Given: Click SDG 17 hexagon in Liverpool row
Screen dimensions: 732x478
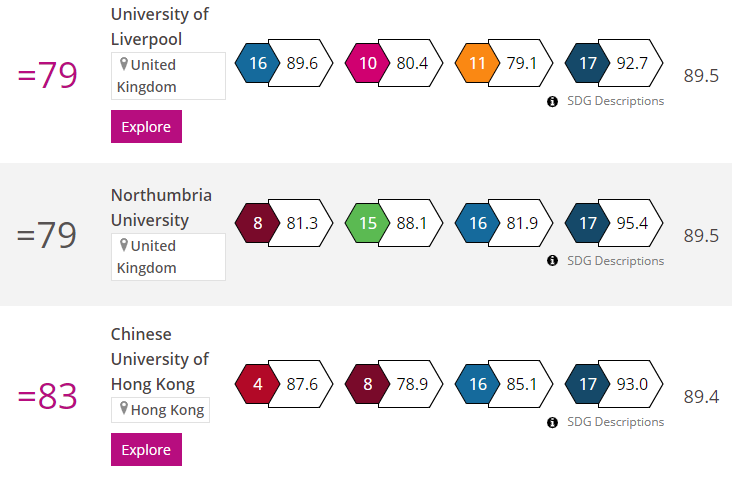Looking at the screenshot, I should coord(587,64).
